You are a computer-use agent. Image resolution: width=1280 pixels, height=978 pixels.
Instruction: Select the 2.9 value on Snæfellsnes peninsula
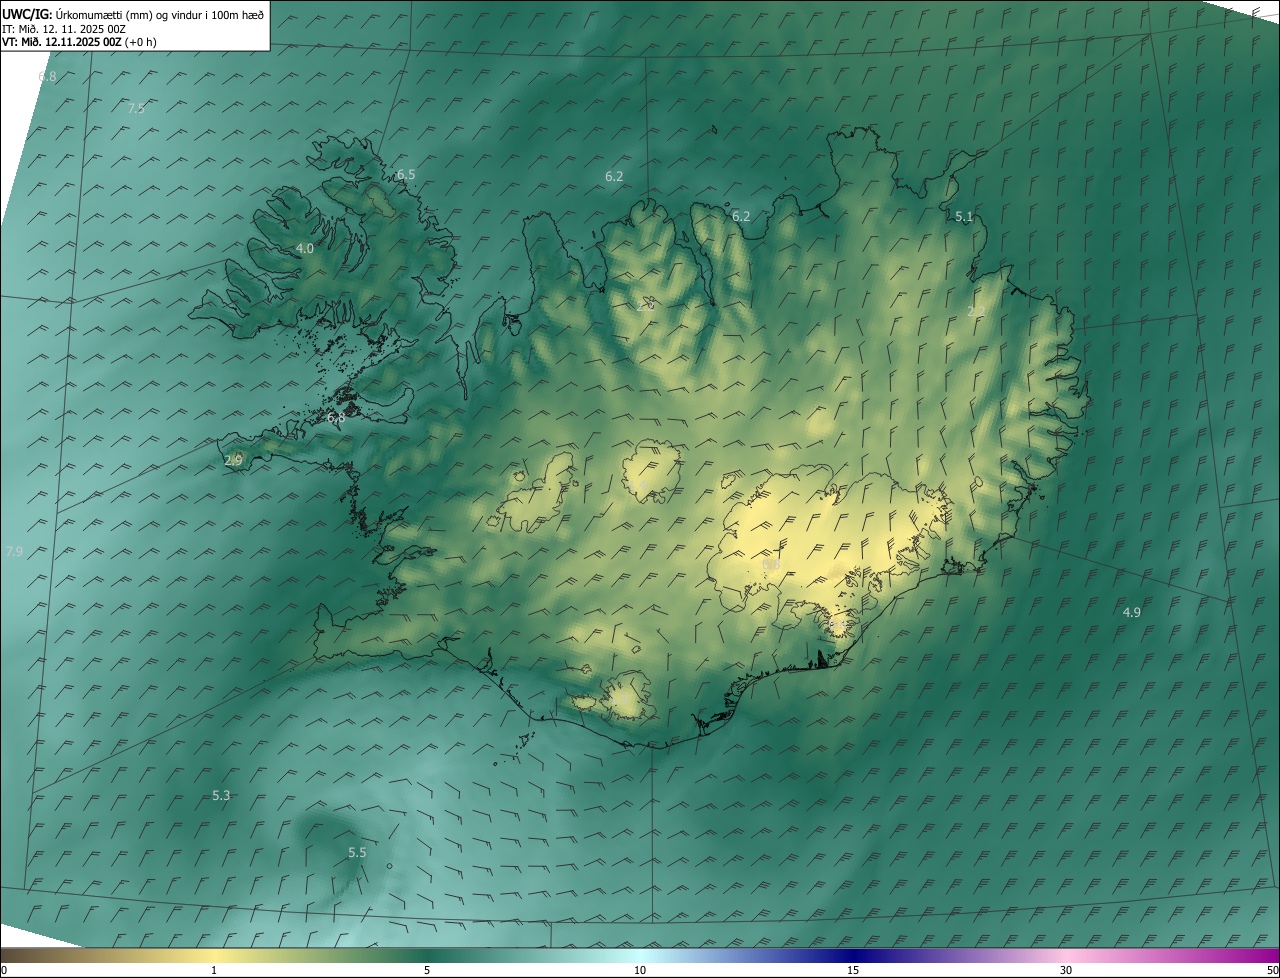point(233,460)
